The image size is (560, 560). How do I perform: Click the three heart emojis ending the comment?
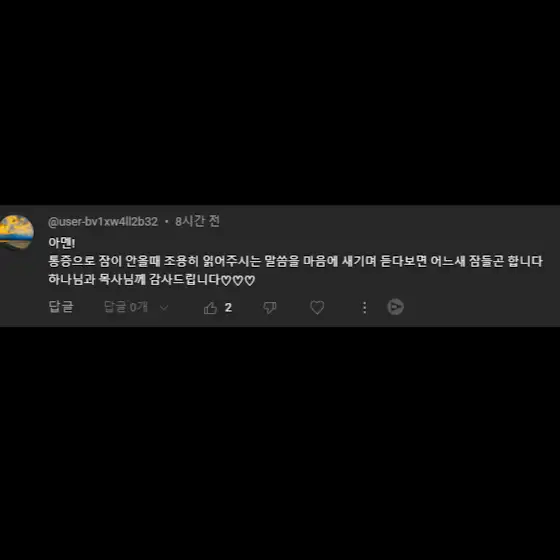(x=238, y=280)
